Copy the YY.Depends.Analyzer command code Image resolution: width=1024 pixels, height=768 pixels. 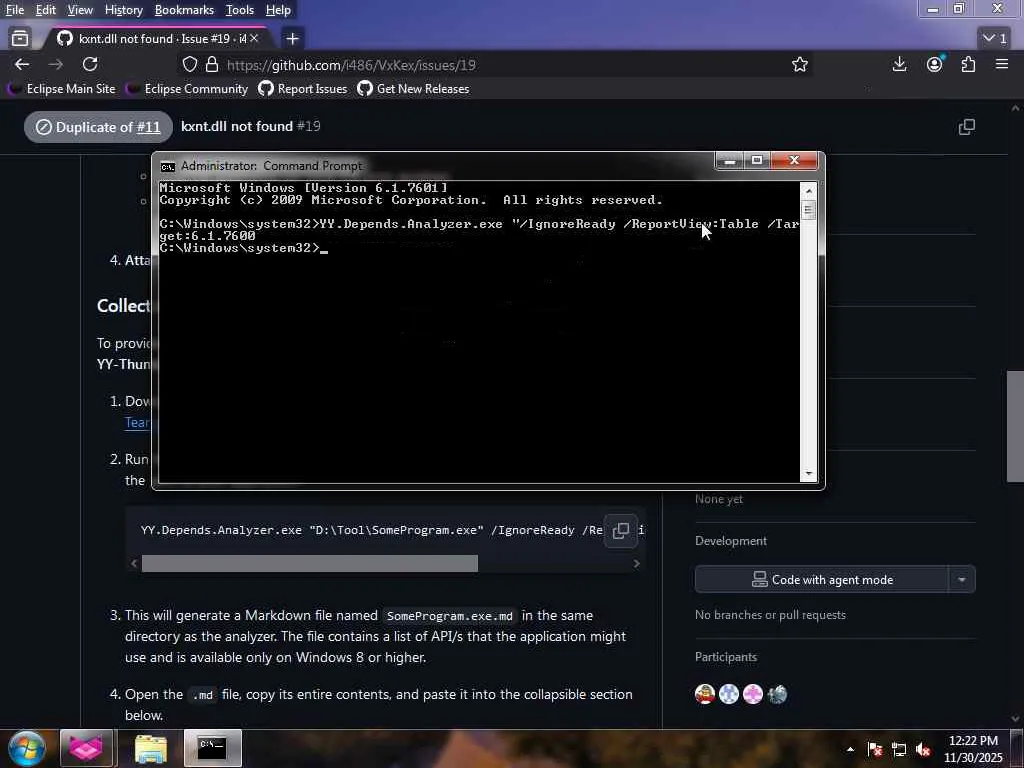click(x=620, y=530)
